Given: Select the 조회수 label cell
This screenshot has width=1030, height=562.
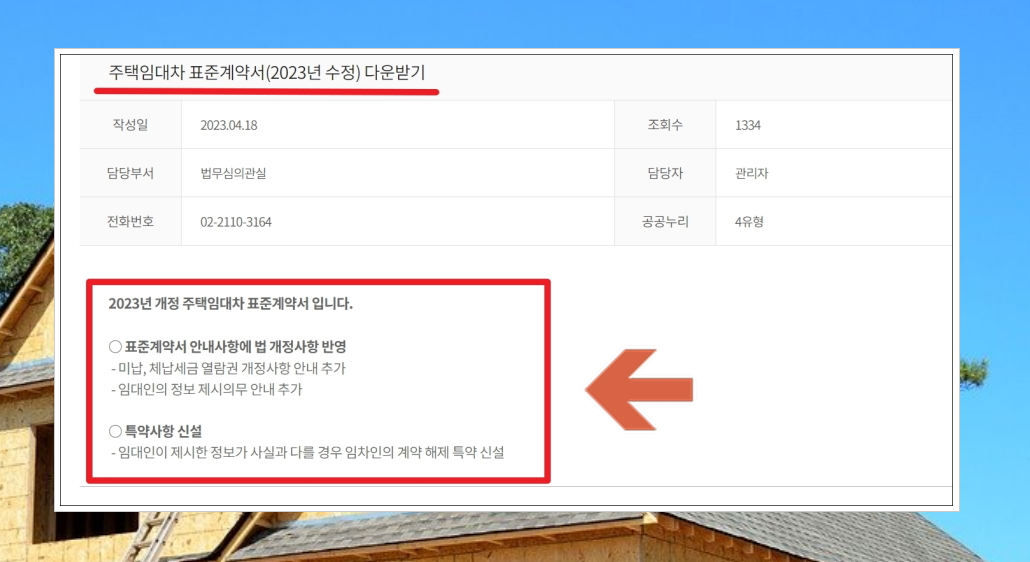Looking at the screenshot, I should (665, 125).
